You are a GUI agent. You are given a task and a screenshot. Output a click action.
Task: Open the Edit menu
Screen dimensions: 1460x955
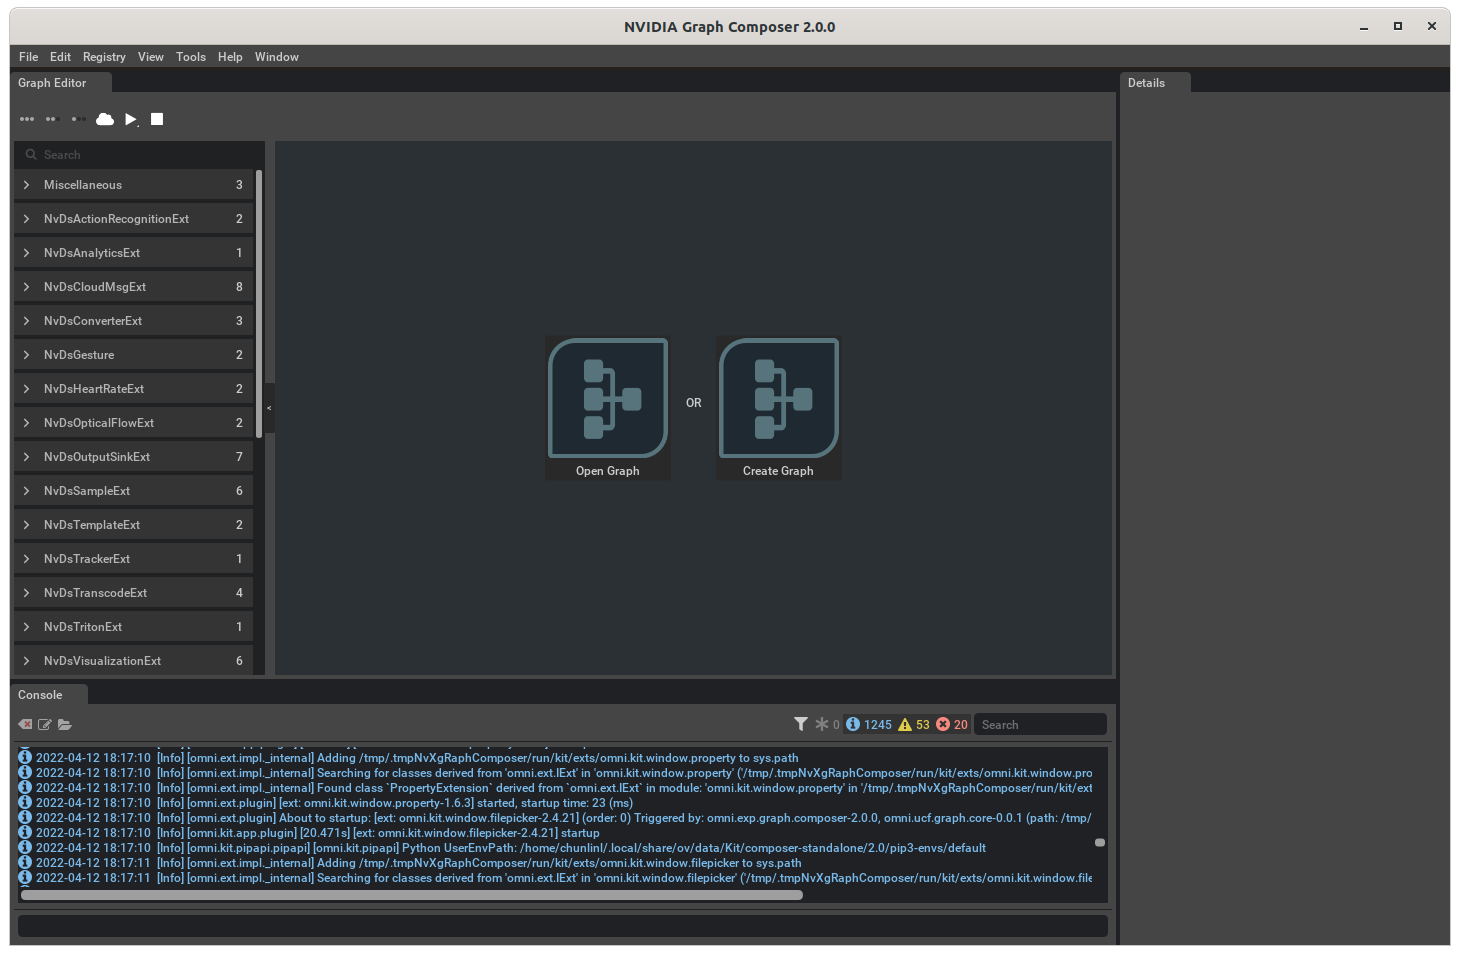60,57
